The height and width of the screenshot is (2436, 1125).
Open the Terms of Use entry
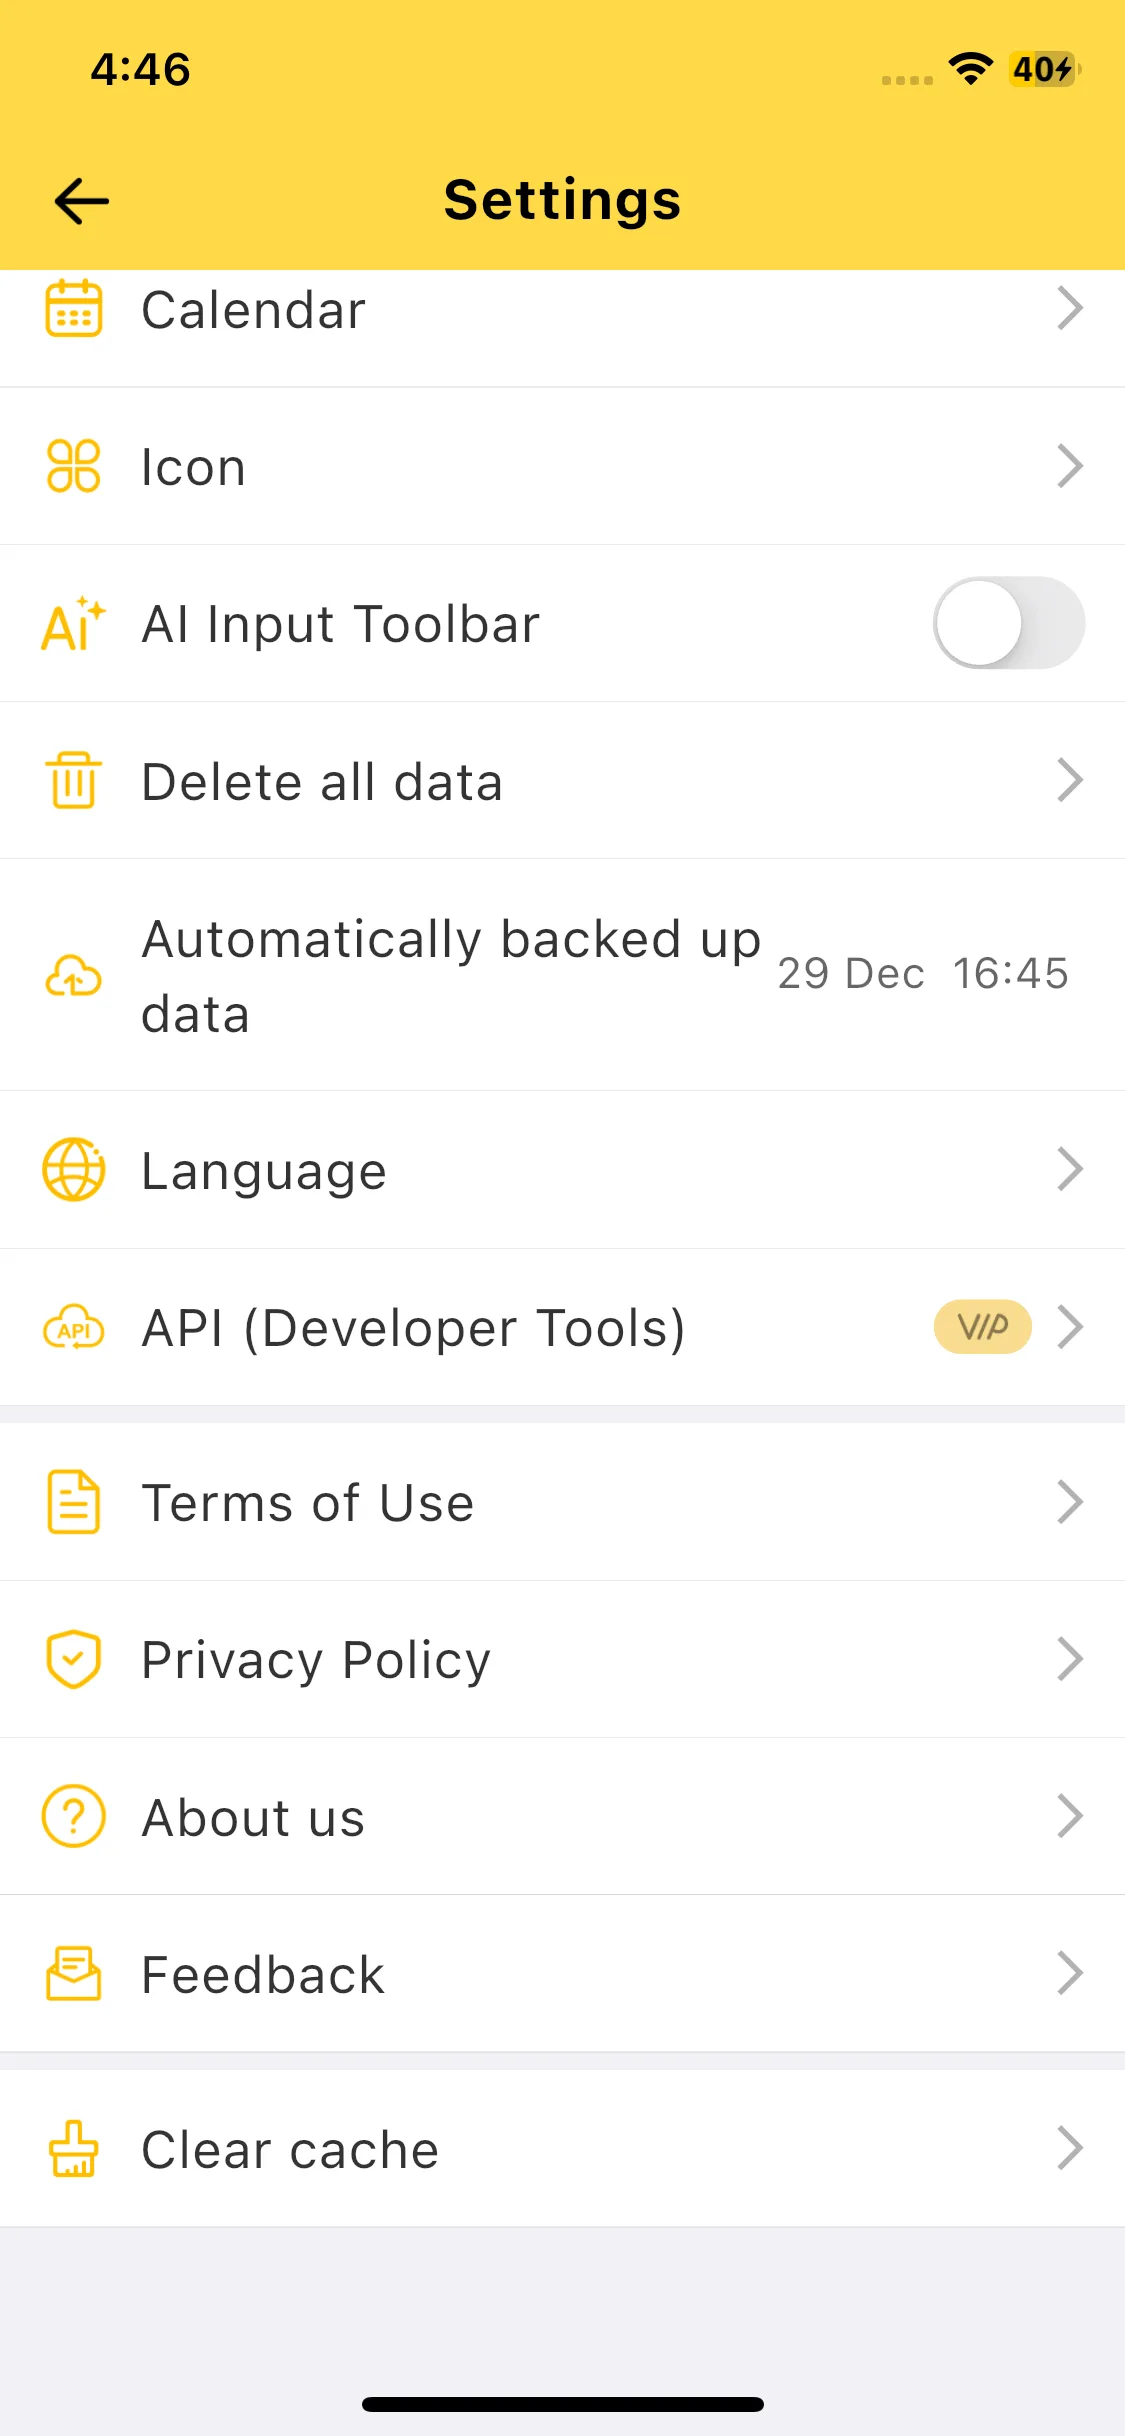coord(308,1502)
